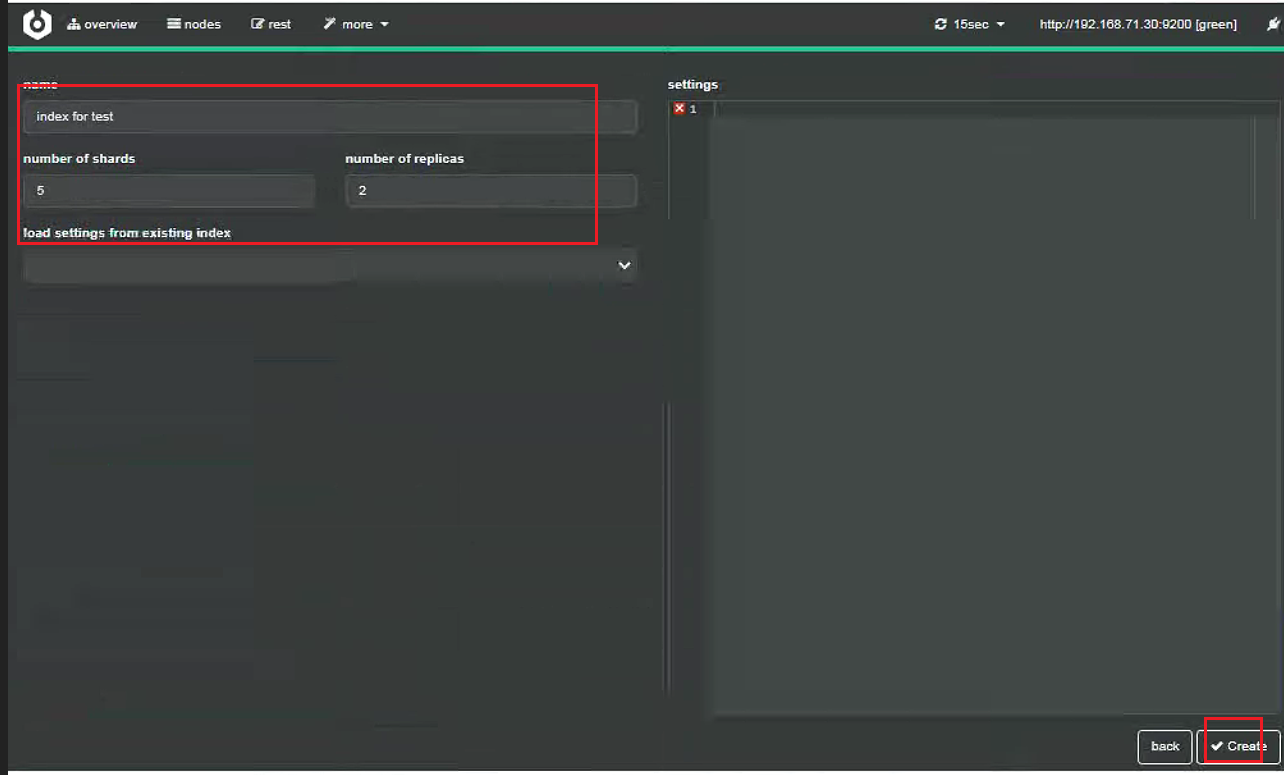The width and height of the screenshot is (1284, 775).
Task: Edit the number of replicas field
Action: [491, 190]
